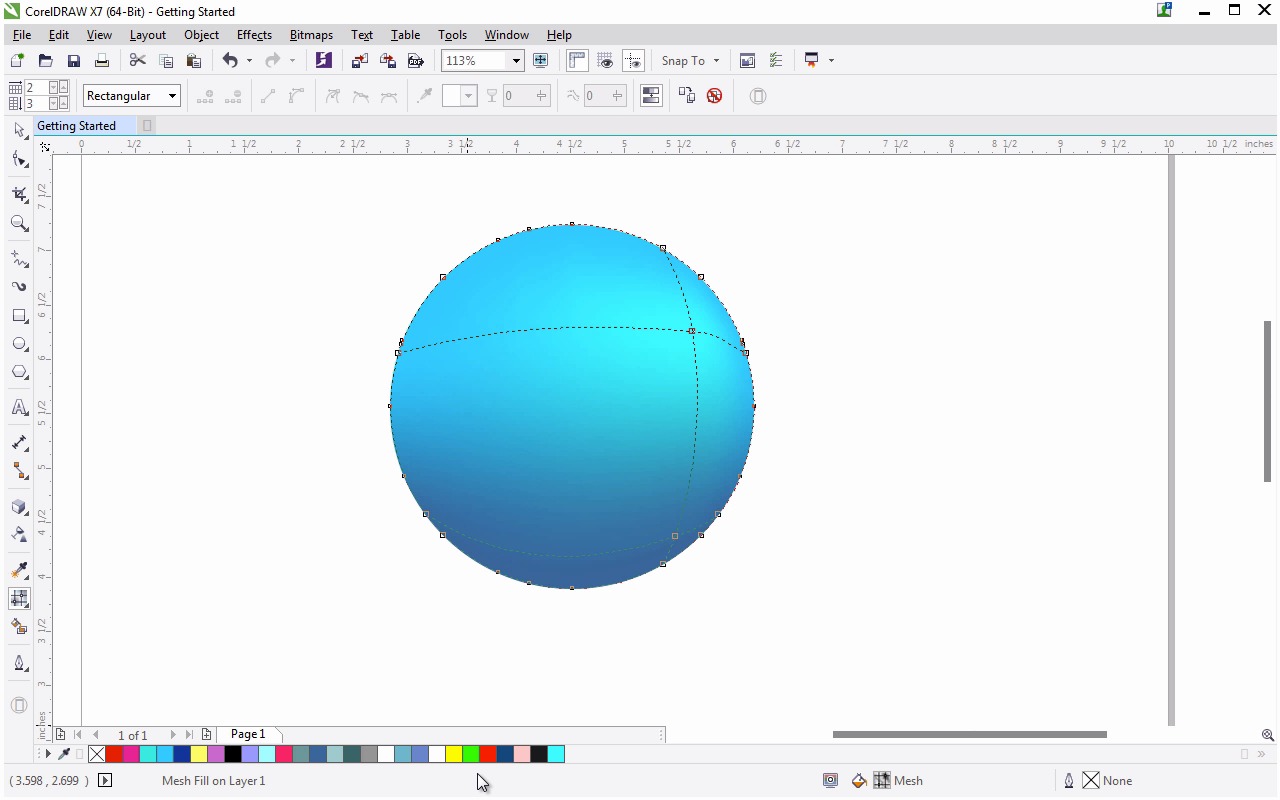Screen dimensions: 1280x800
Task: Click the Open file icon
Action: (x=45, y=61)
